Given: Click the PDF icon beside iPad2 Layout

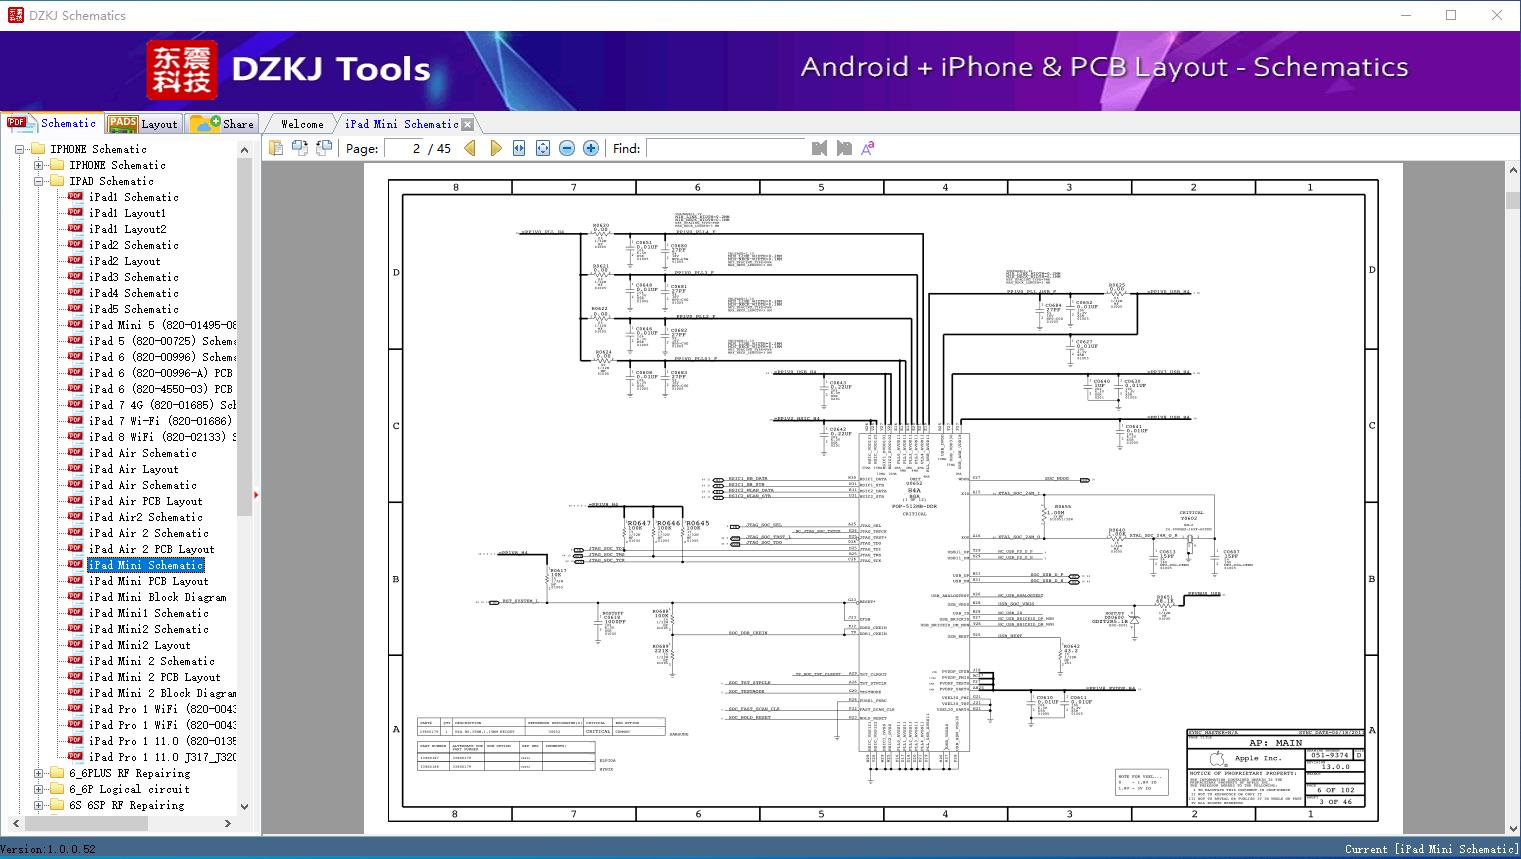Looking at the screenshot, I should point(75,261).
